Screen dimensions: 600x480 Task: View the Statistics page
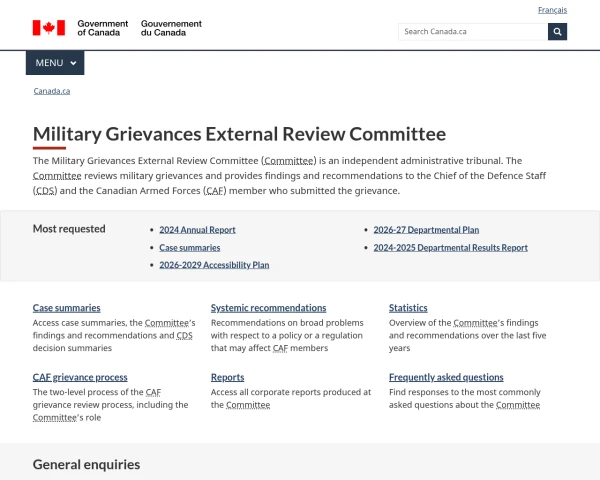pyautogui.click(x=408, y=308)
